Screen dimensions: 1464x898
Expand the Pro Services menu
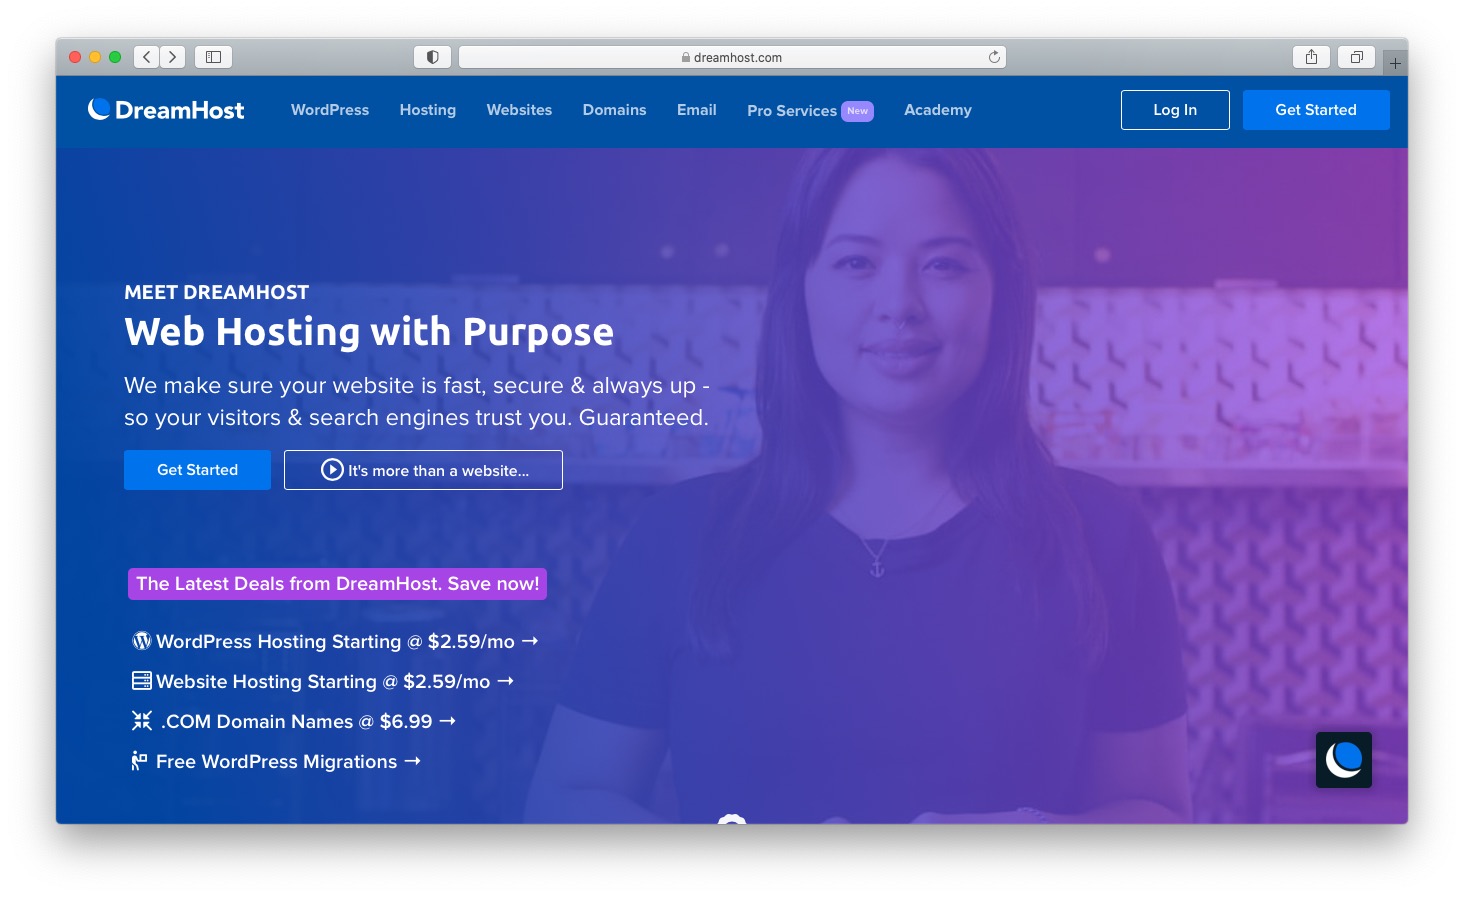[x=791, y=111]
